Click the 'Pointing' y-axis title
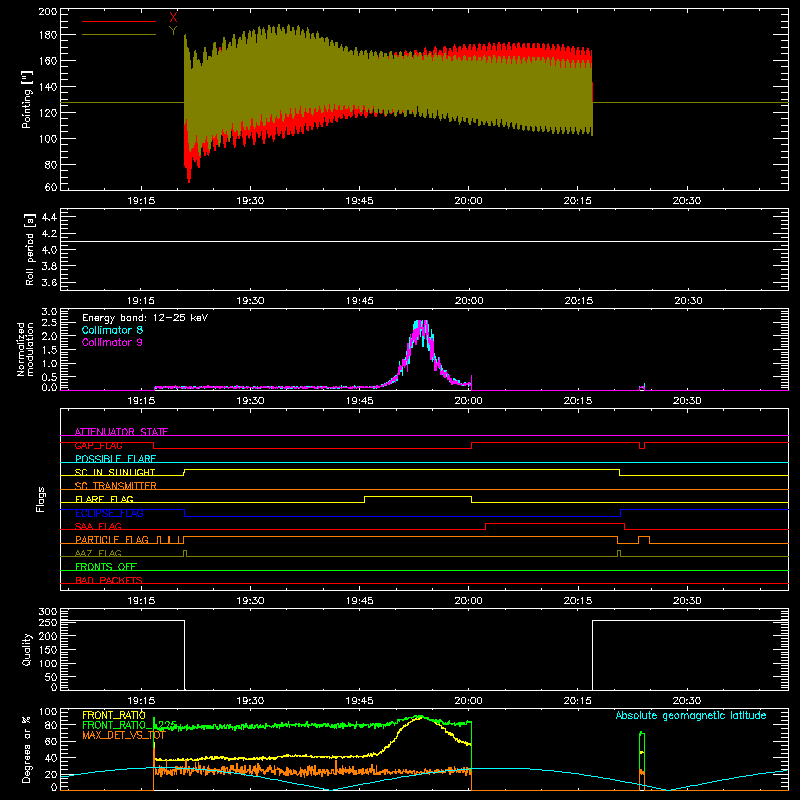The height and width of the screenshot is (800, 800). (27, 99)
